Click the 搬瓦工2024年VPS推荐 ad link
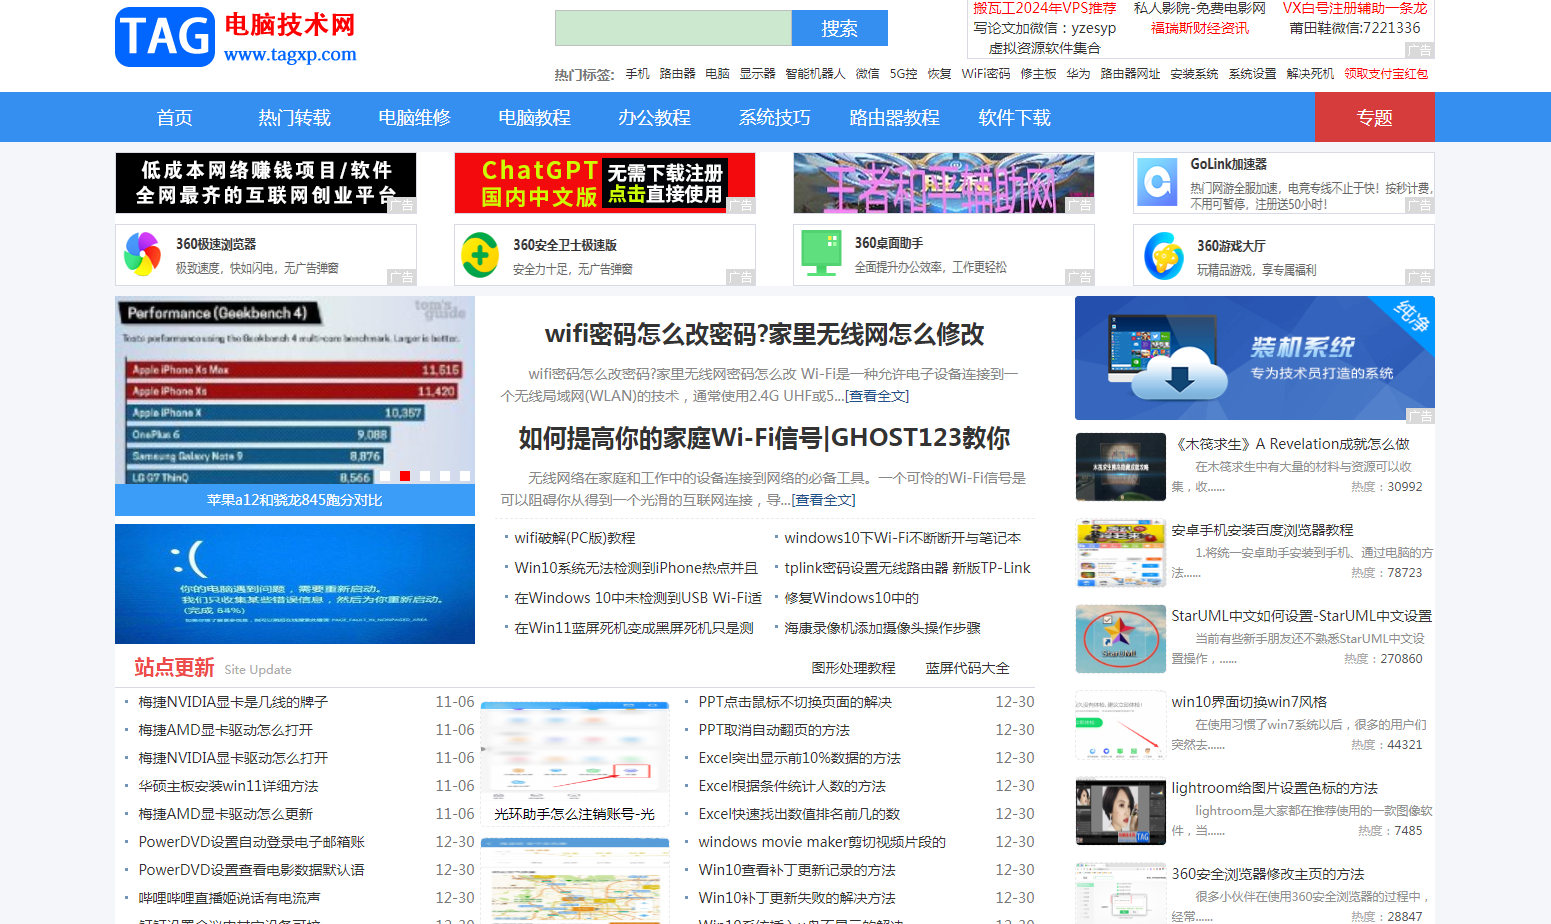Screen dimensions: 1551x924 click(1044, 8)
